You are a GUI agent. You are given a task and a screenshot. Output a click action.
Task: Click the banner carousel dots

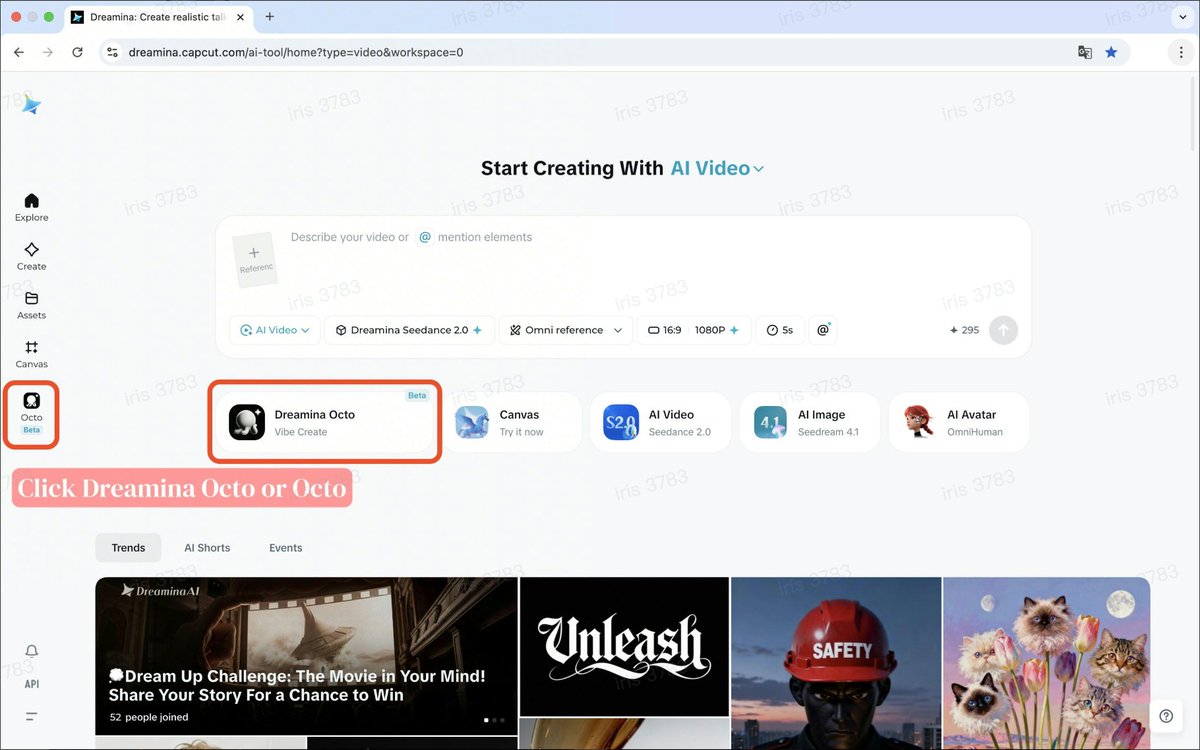click(x=495, y=720)
